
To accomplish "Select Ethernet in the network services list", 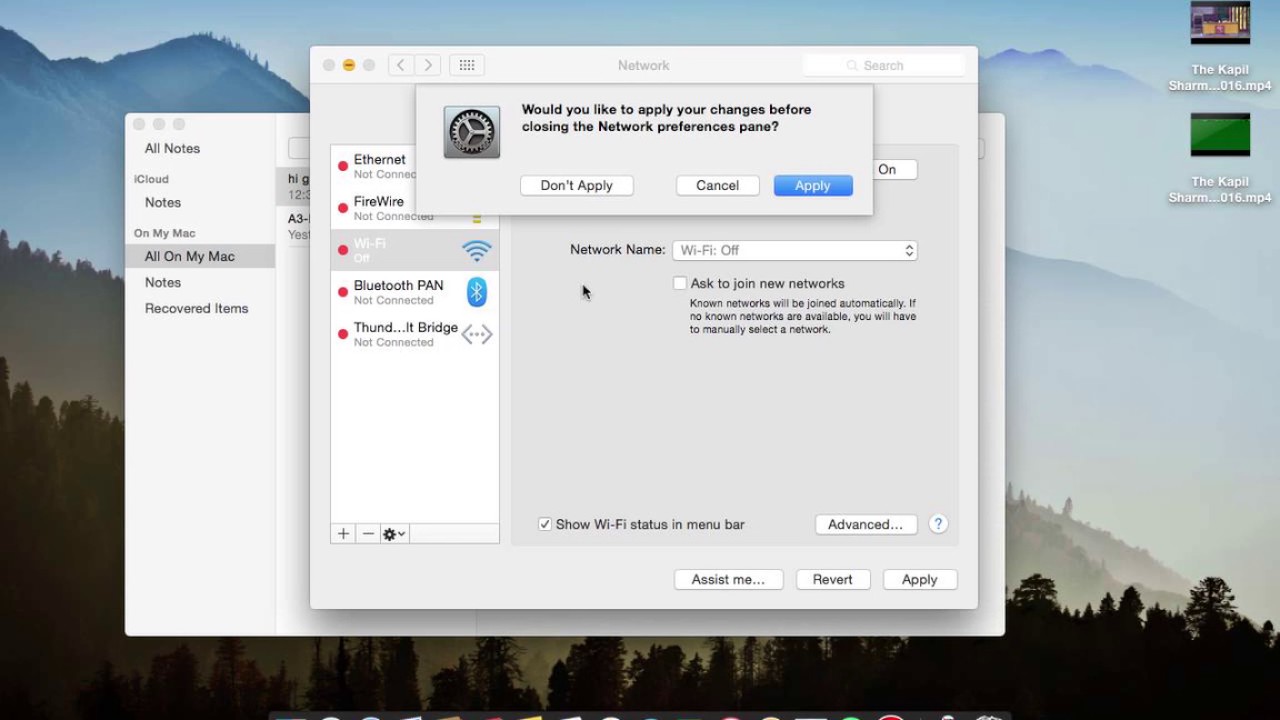I will [415, 166].
